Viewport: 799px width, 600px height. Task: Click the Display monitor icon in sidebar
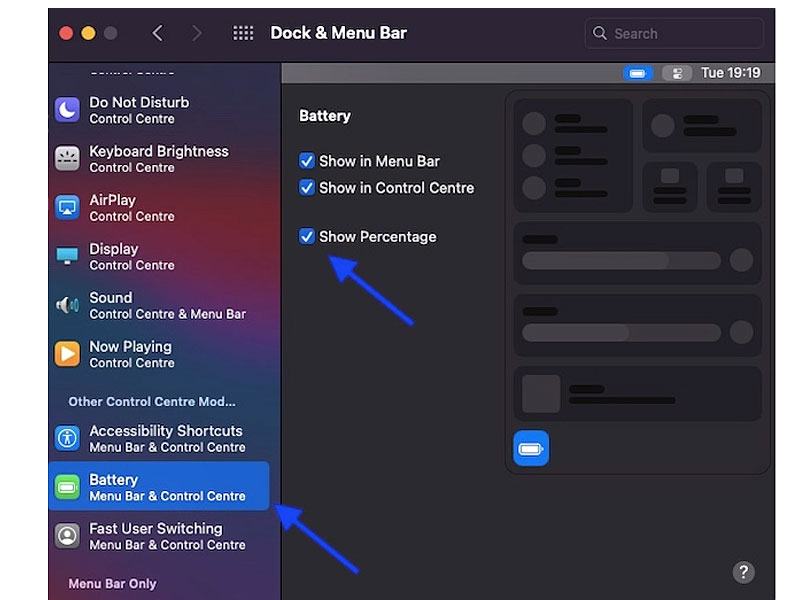click(67, 256)
